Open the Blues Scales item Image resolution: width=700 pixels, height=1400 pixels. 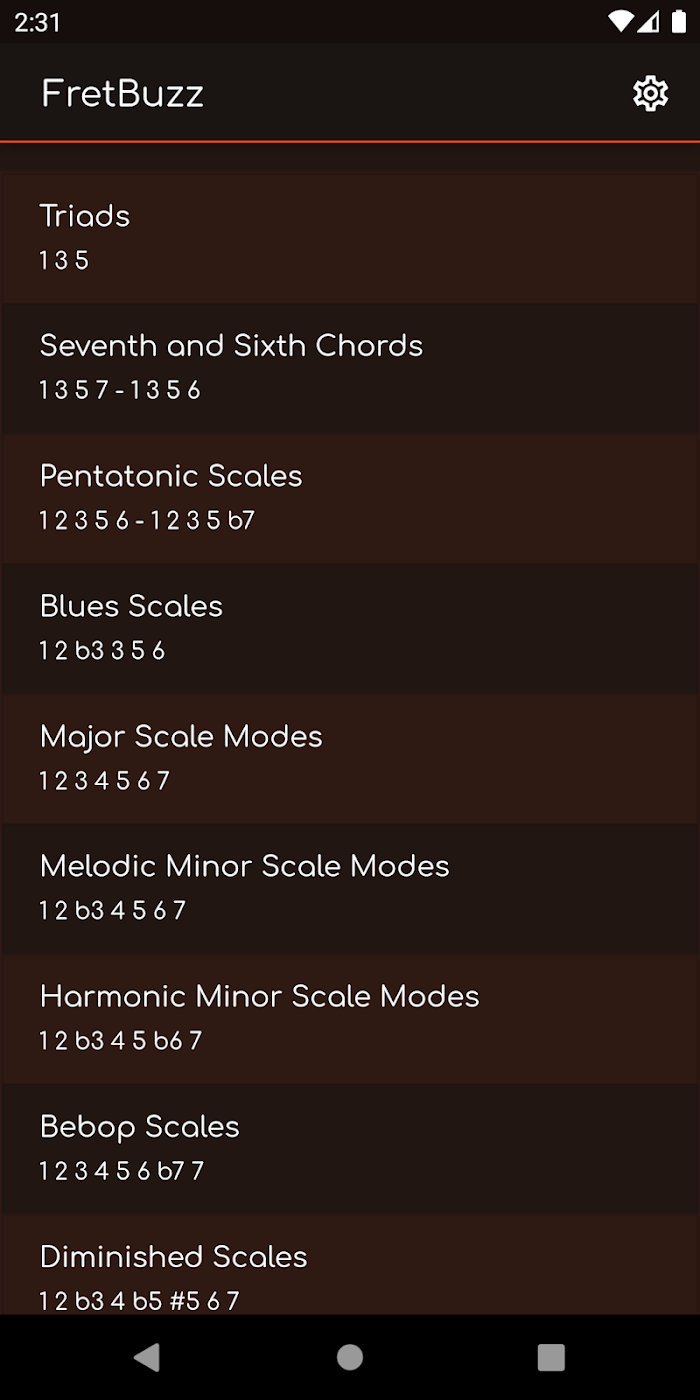click(x=350, y=628)
